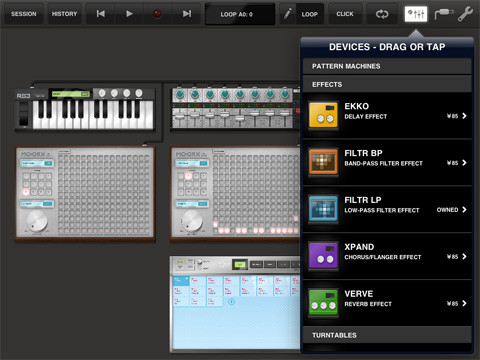The image size is (480, 360).
Task: Click the RS3 synth green display
Action: [71, 94]
